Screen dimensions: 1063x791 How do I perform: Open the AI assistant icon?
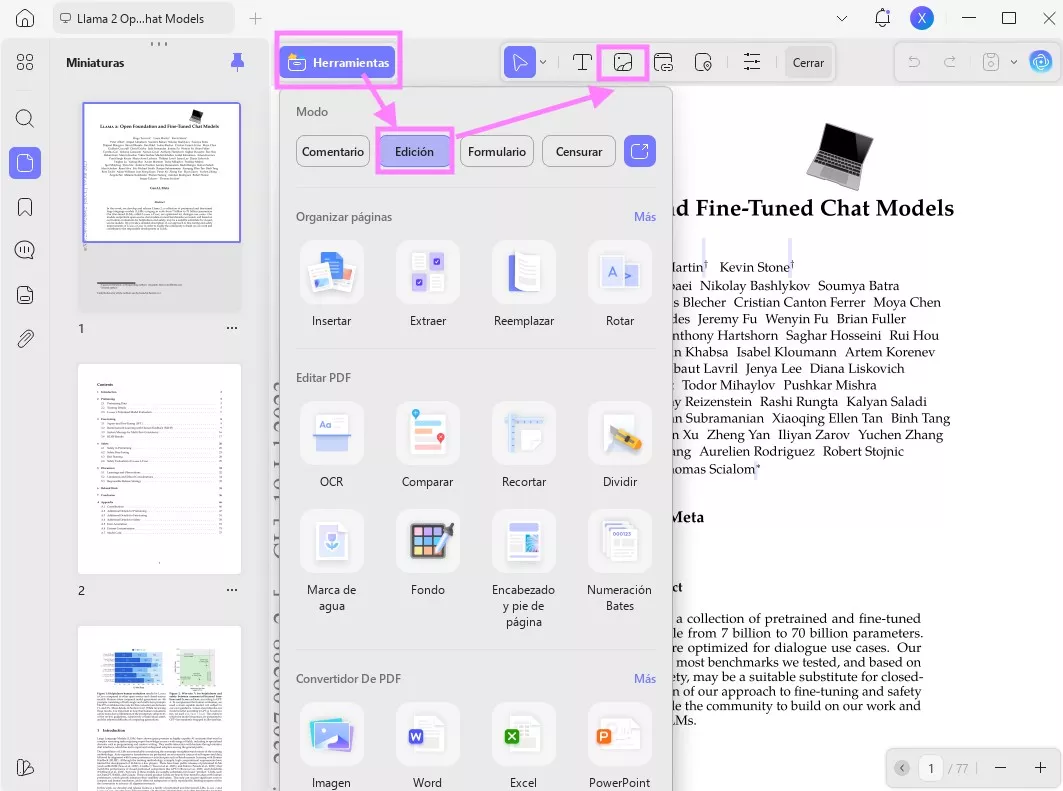coord(1040,62)
